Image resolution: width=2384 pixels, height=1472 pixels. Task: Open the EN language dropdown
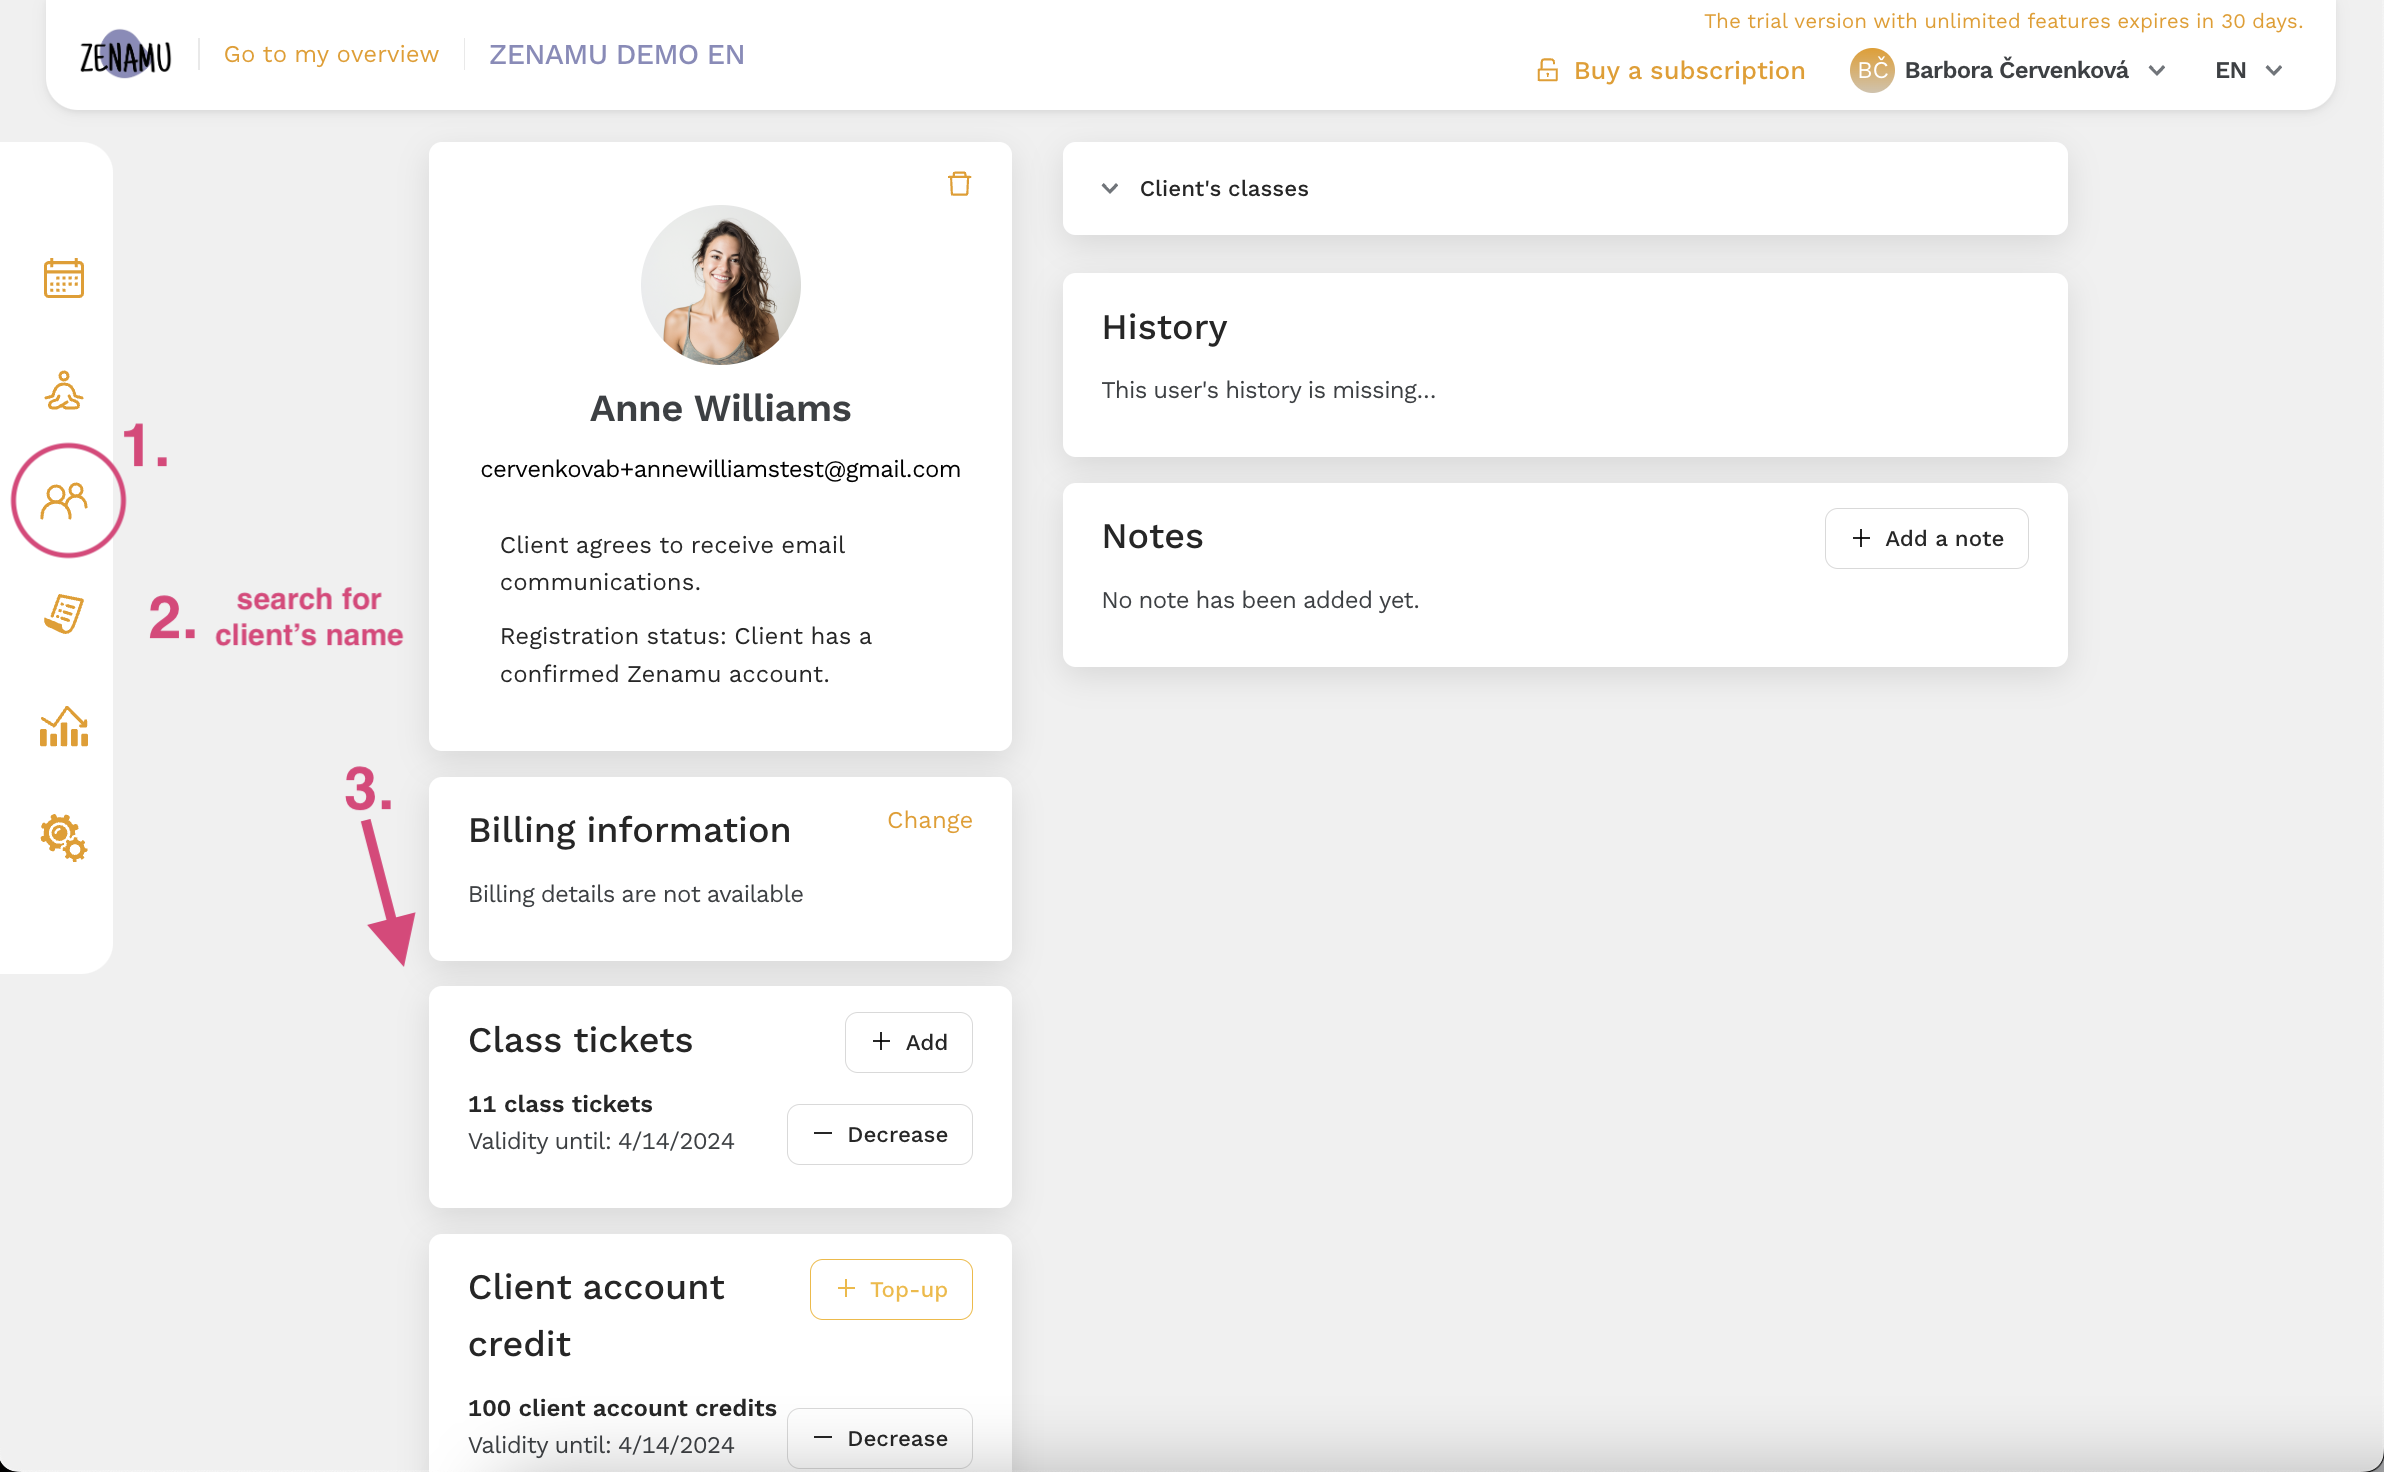coord(2248,68)
